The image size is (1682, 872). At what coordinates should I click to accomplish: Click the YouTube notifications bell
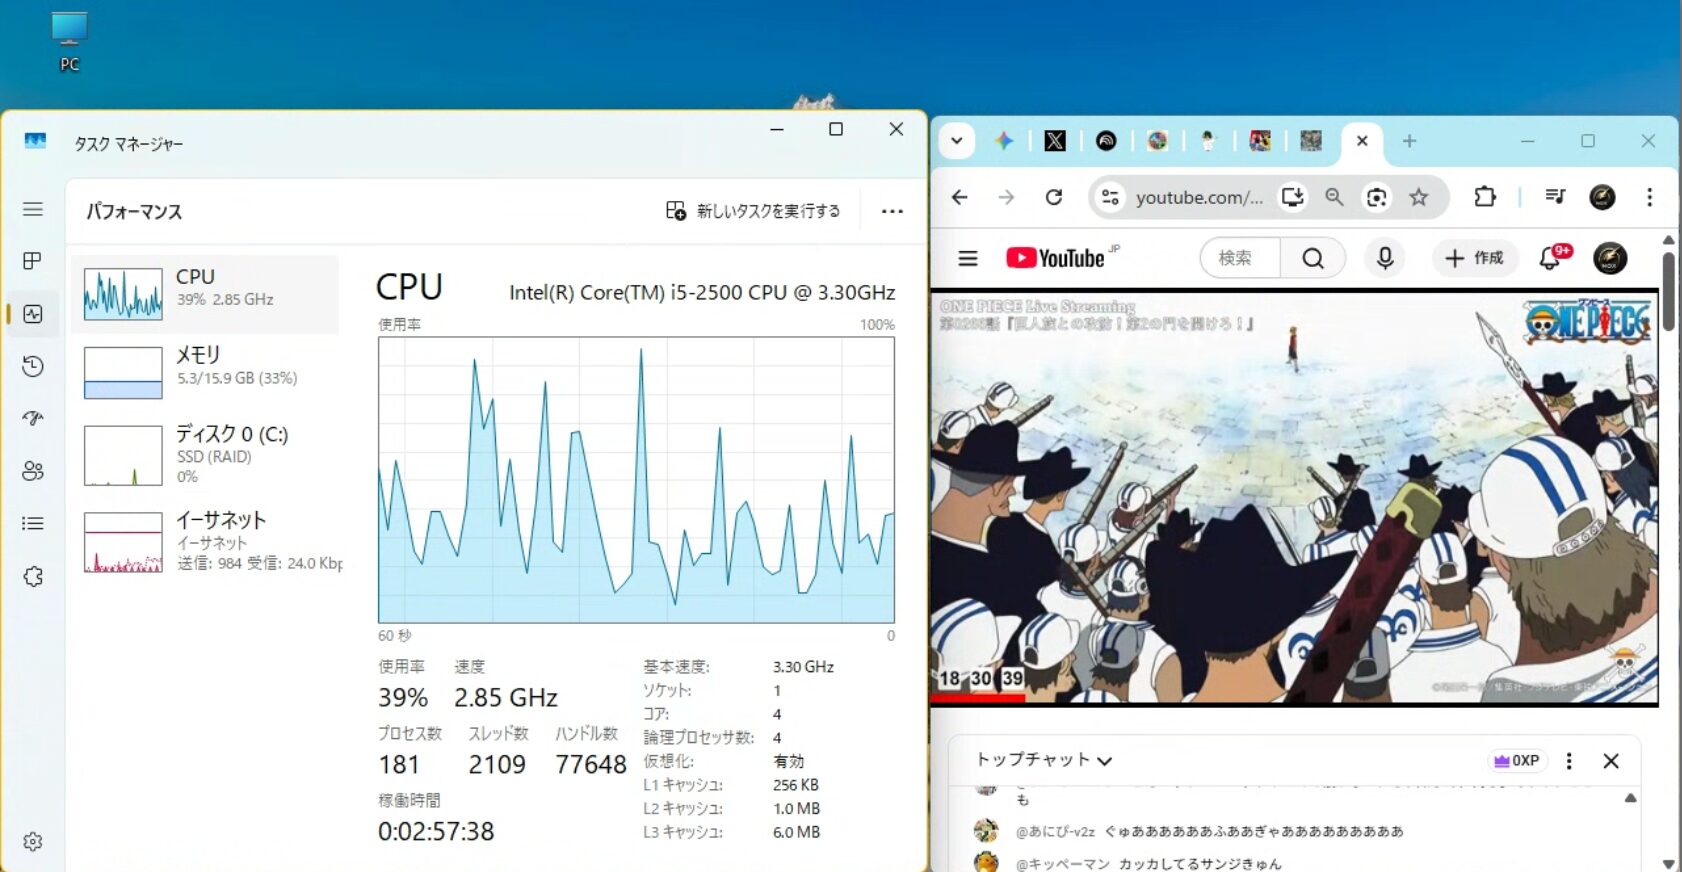pyautogui.click(x=1550, y=258)
